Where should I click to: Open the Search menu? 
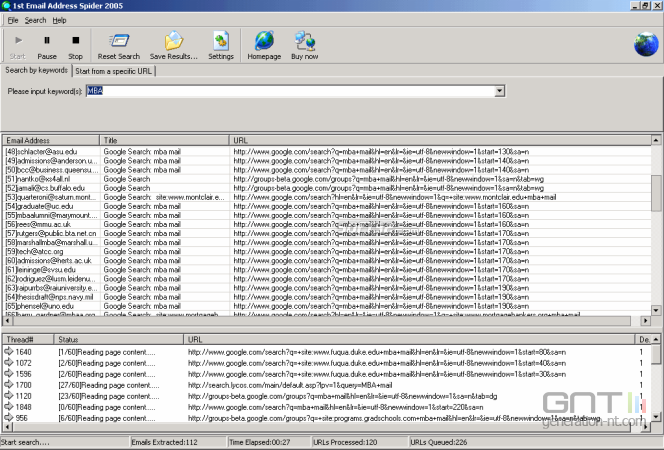(35, 20)
